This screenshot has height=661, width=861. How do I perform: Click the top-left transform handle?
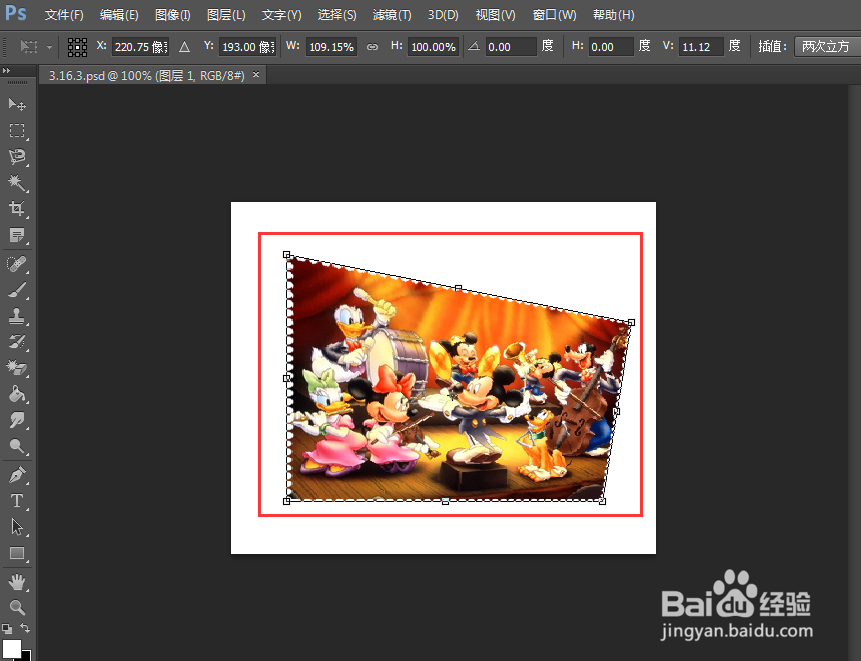coord(286,255)
